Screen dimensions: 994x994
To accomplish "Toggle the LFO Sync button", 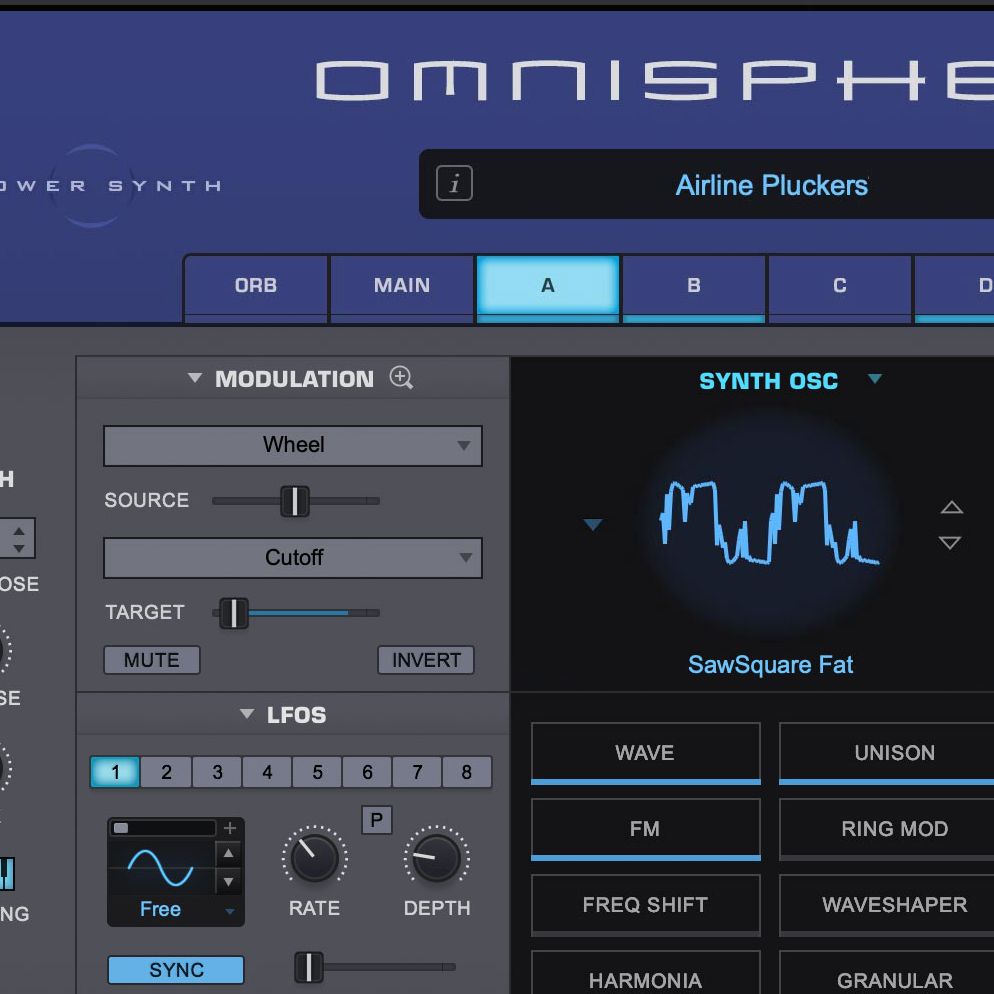I will [176, 970].
